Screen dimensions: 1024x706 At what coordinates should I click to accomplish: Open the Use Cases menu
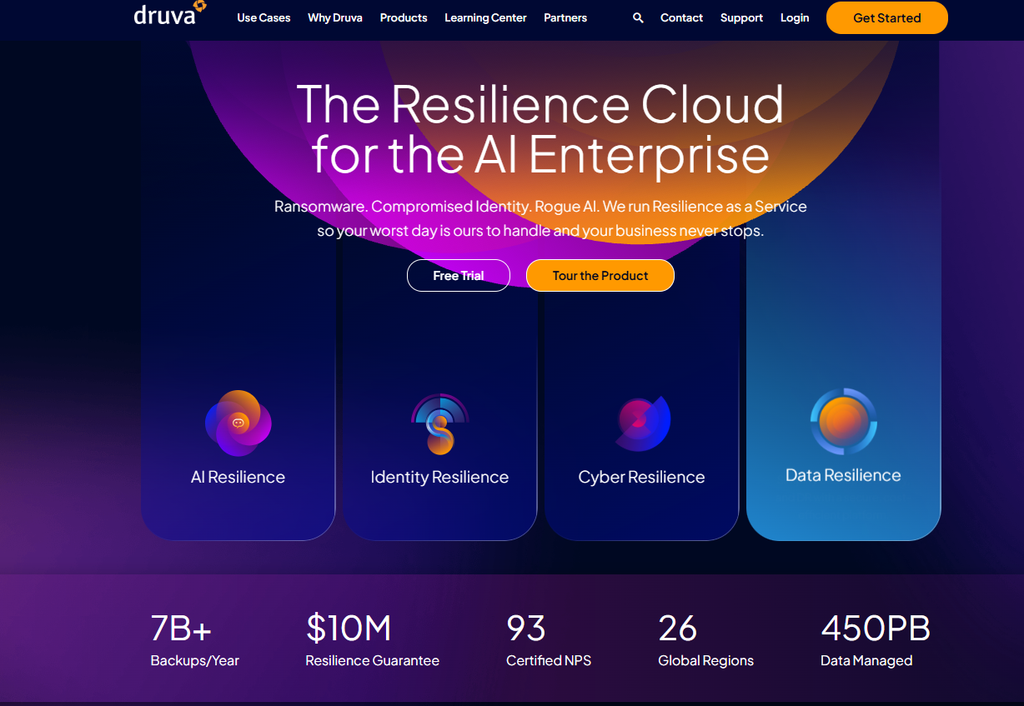pyautogui.click(x=264, y=18)
